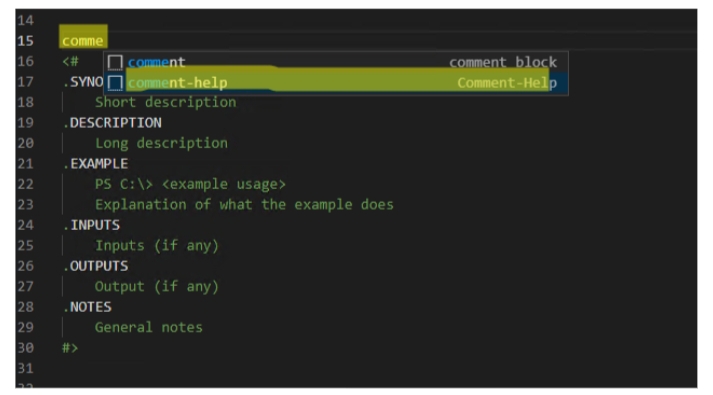Viewport: 713px width, 395px height.
Task: Click the .NOTES keyword line
Action: click(87, 307)
